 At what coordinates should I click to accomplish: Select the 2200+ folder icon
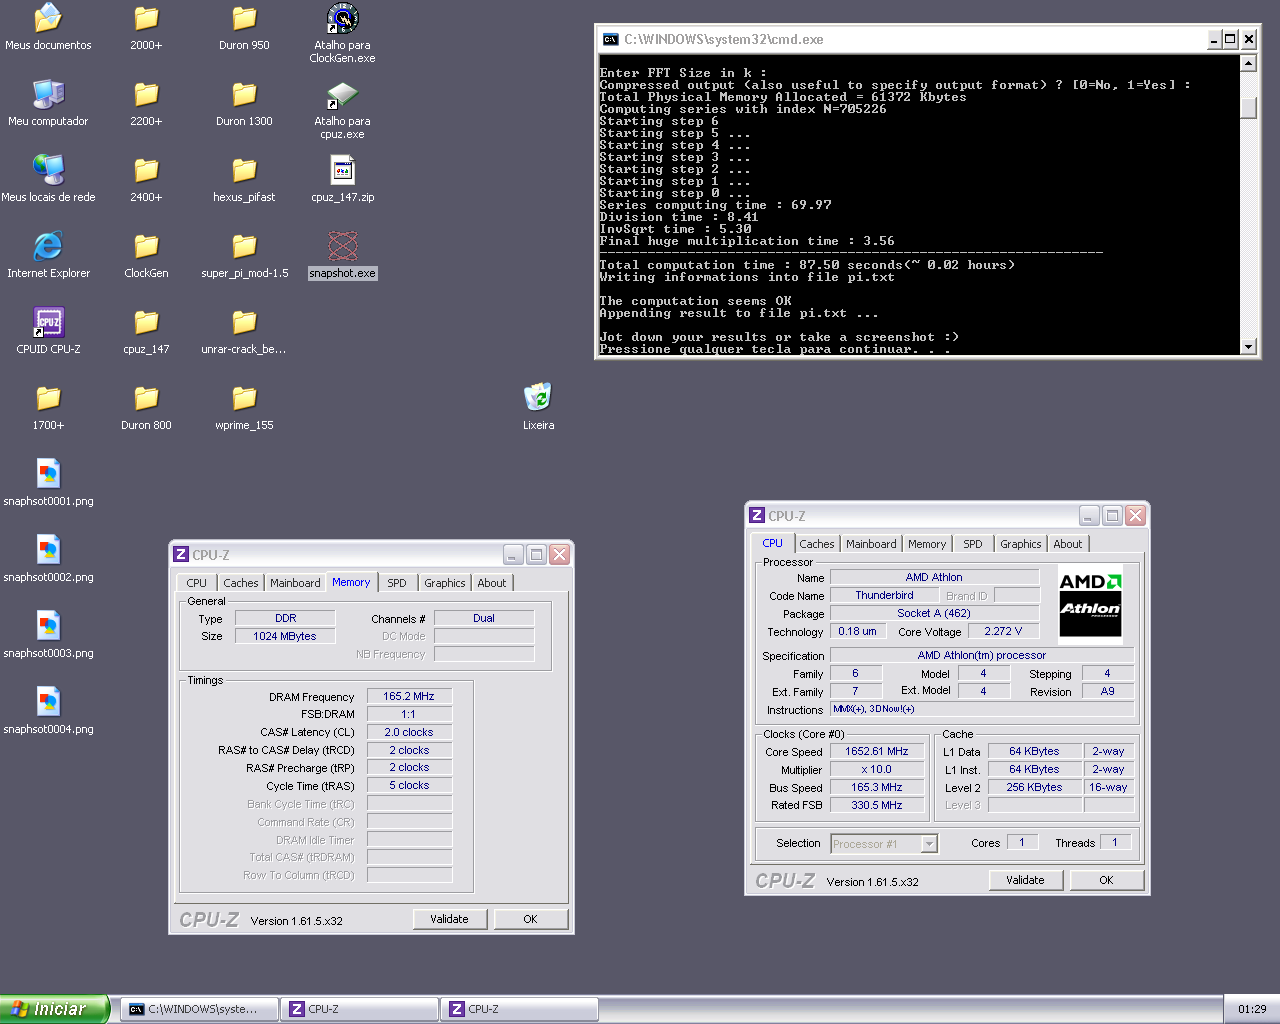pos(146,103)
